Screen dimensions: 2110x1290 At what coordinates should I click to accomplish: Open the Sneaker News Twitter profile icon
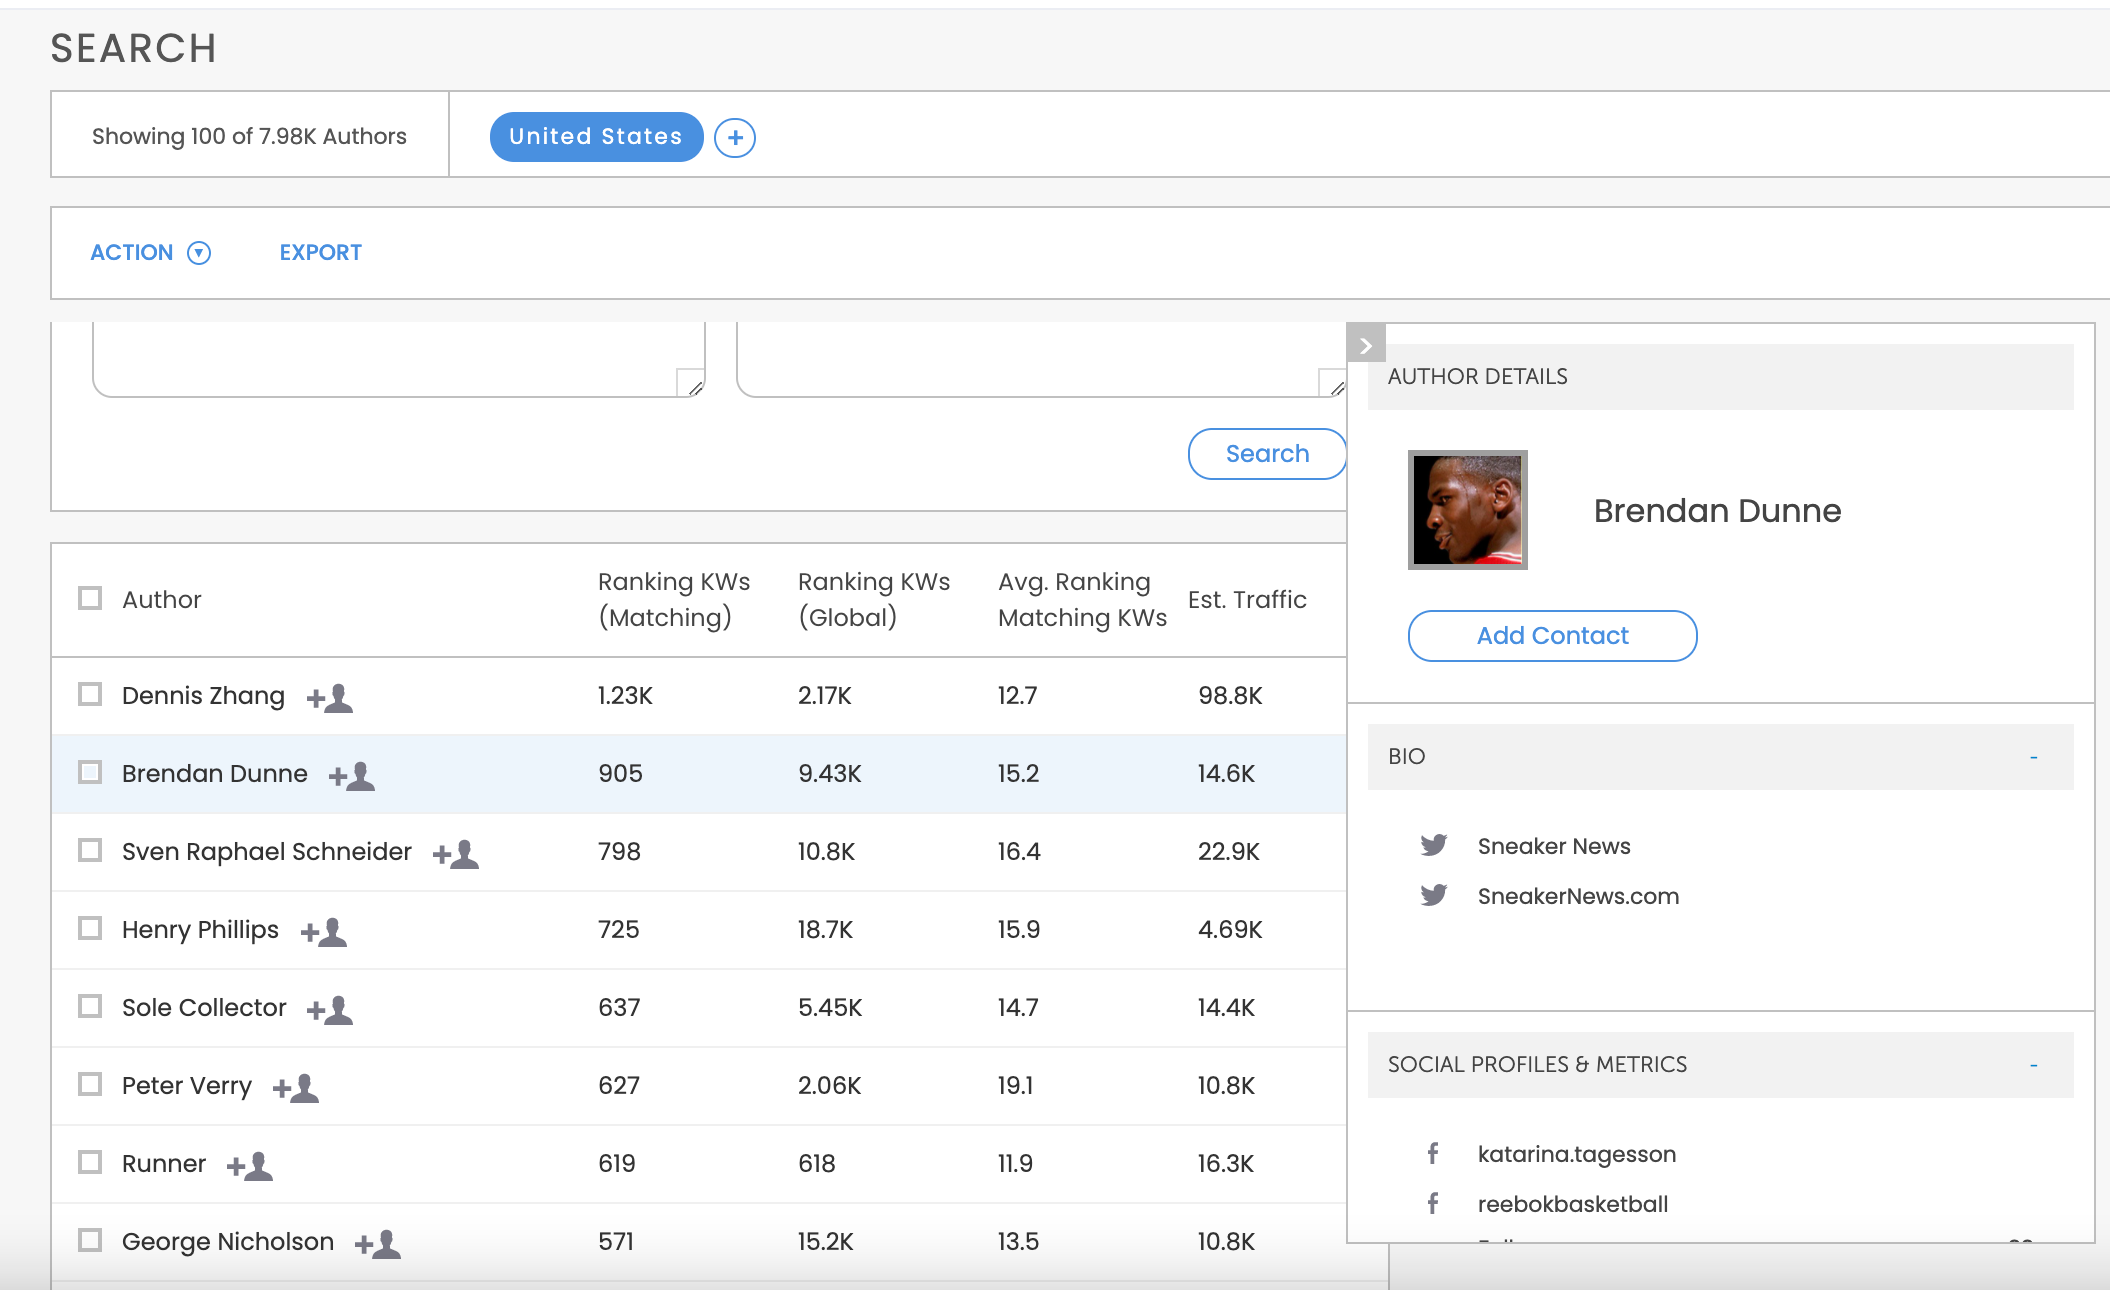coord(1433,846)
